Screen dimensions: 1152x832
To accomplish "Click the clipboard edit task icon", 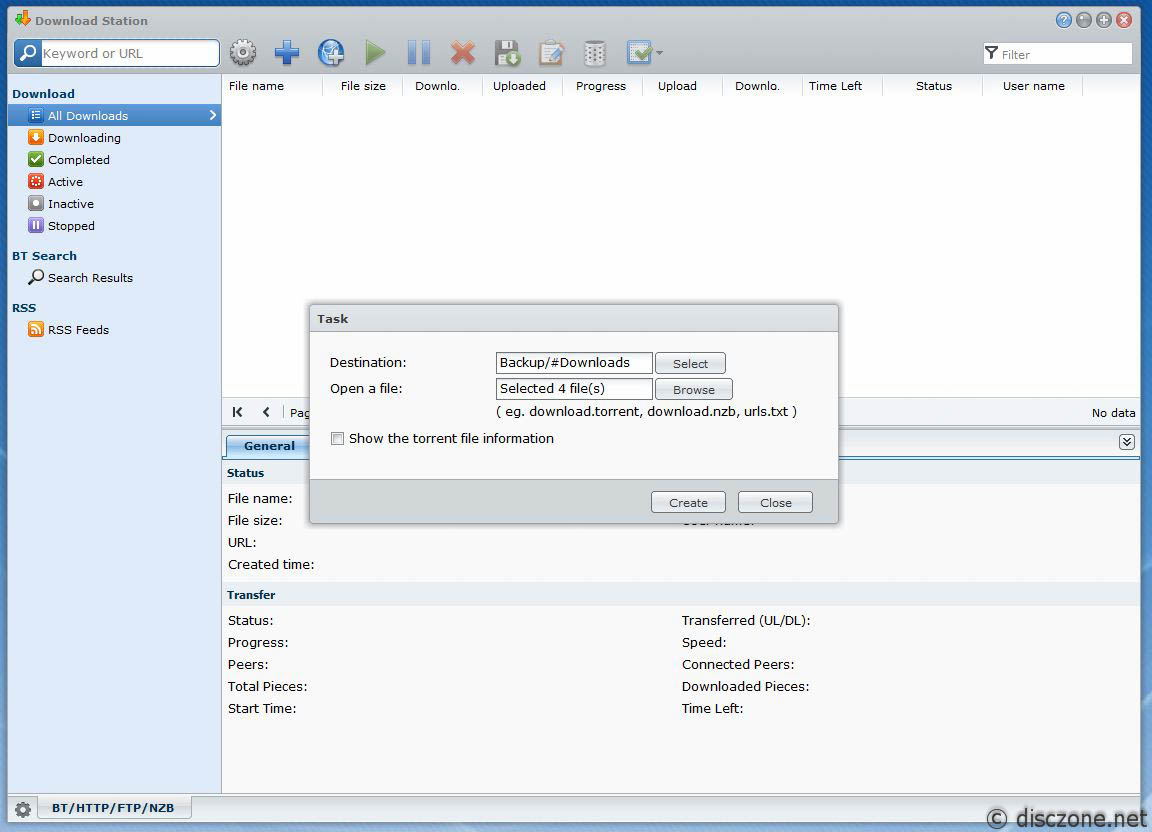I will click(551, 53).
